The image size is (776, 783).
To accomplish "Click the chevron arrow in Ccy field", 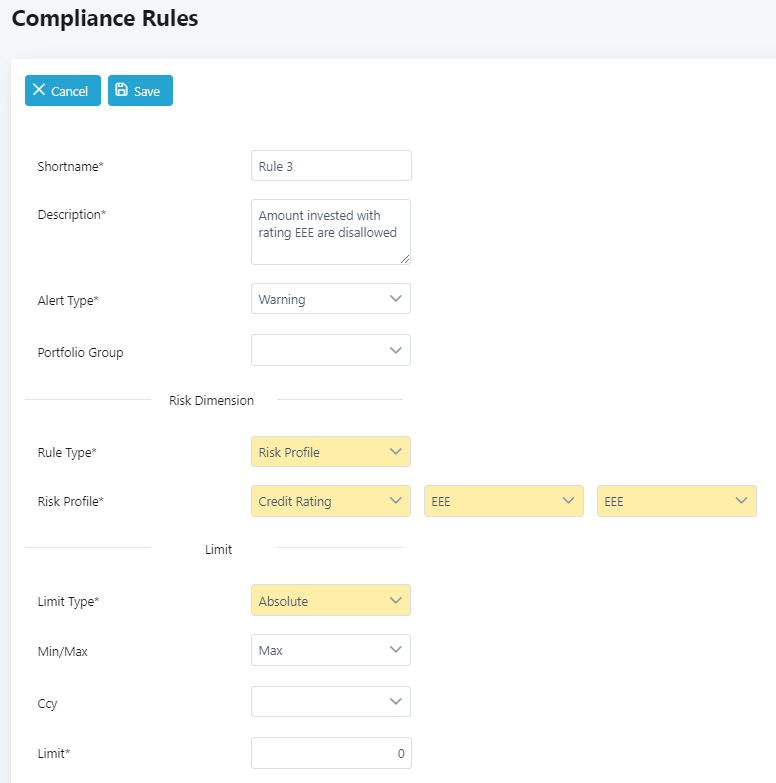I will (395, 702).
